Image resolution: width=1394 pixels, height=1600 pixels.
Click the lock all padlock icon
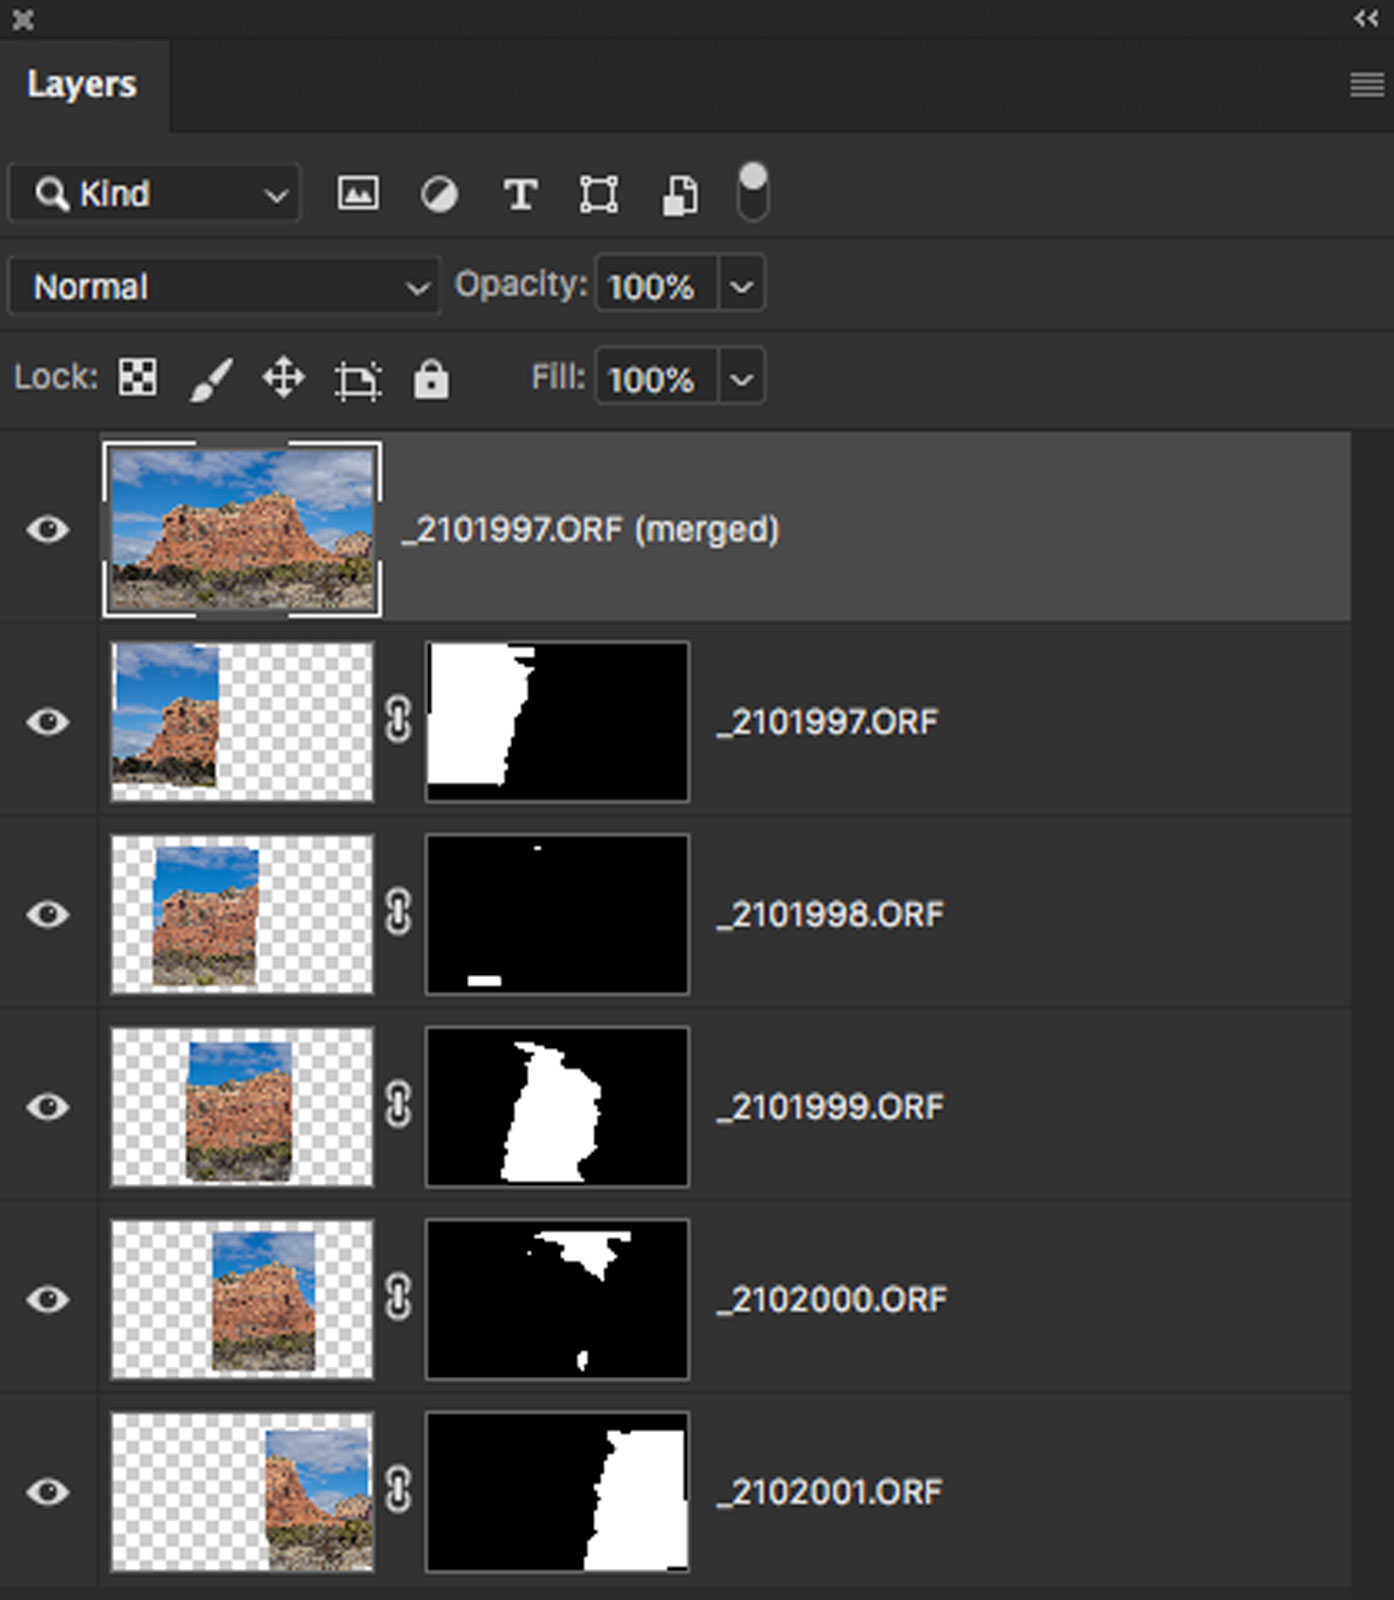click(x=431, y=380)
